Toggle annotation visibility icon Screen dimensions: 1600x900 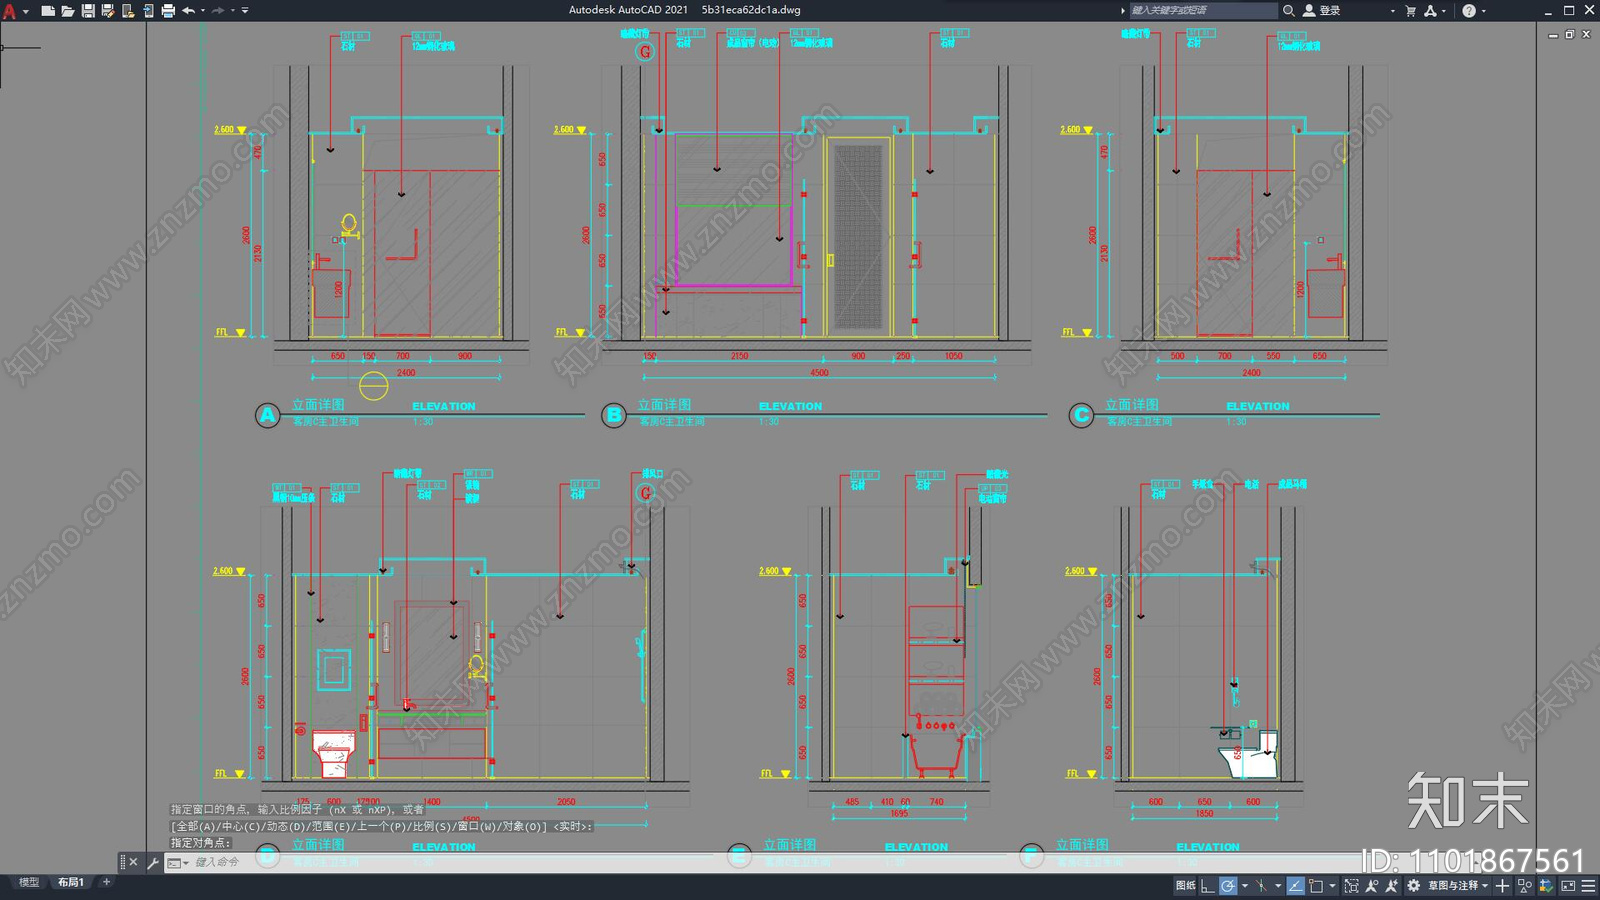click(x=1372, y=886)
